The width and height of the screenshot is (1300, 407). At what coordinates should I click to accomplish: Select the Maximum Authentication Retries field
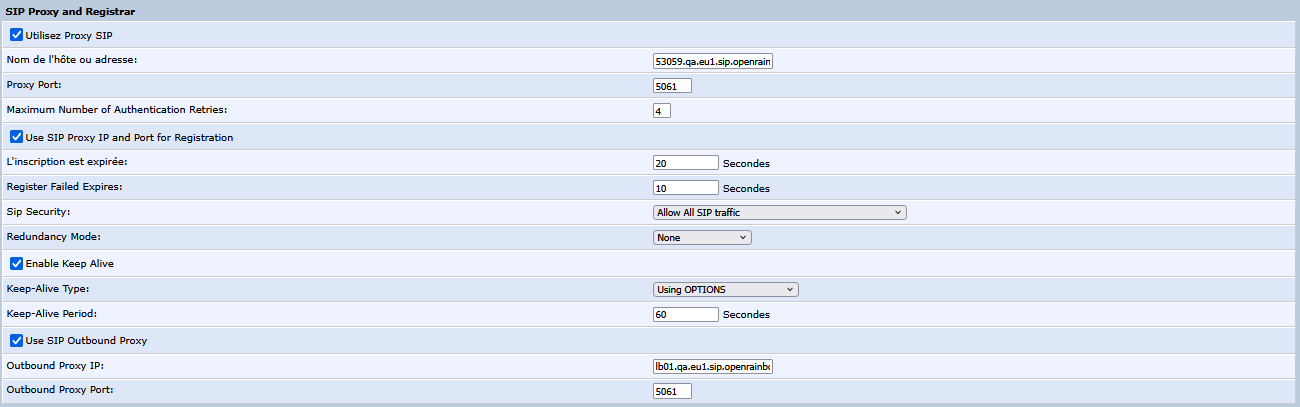(662, 111)
